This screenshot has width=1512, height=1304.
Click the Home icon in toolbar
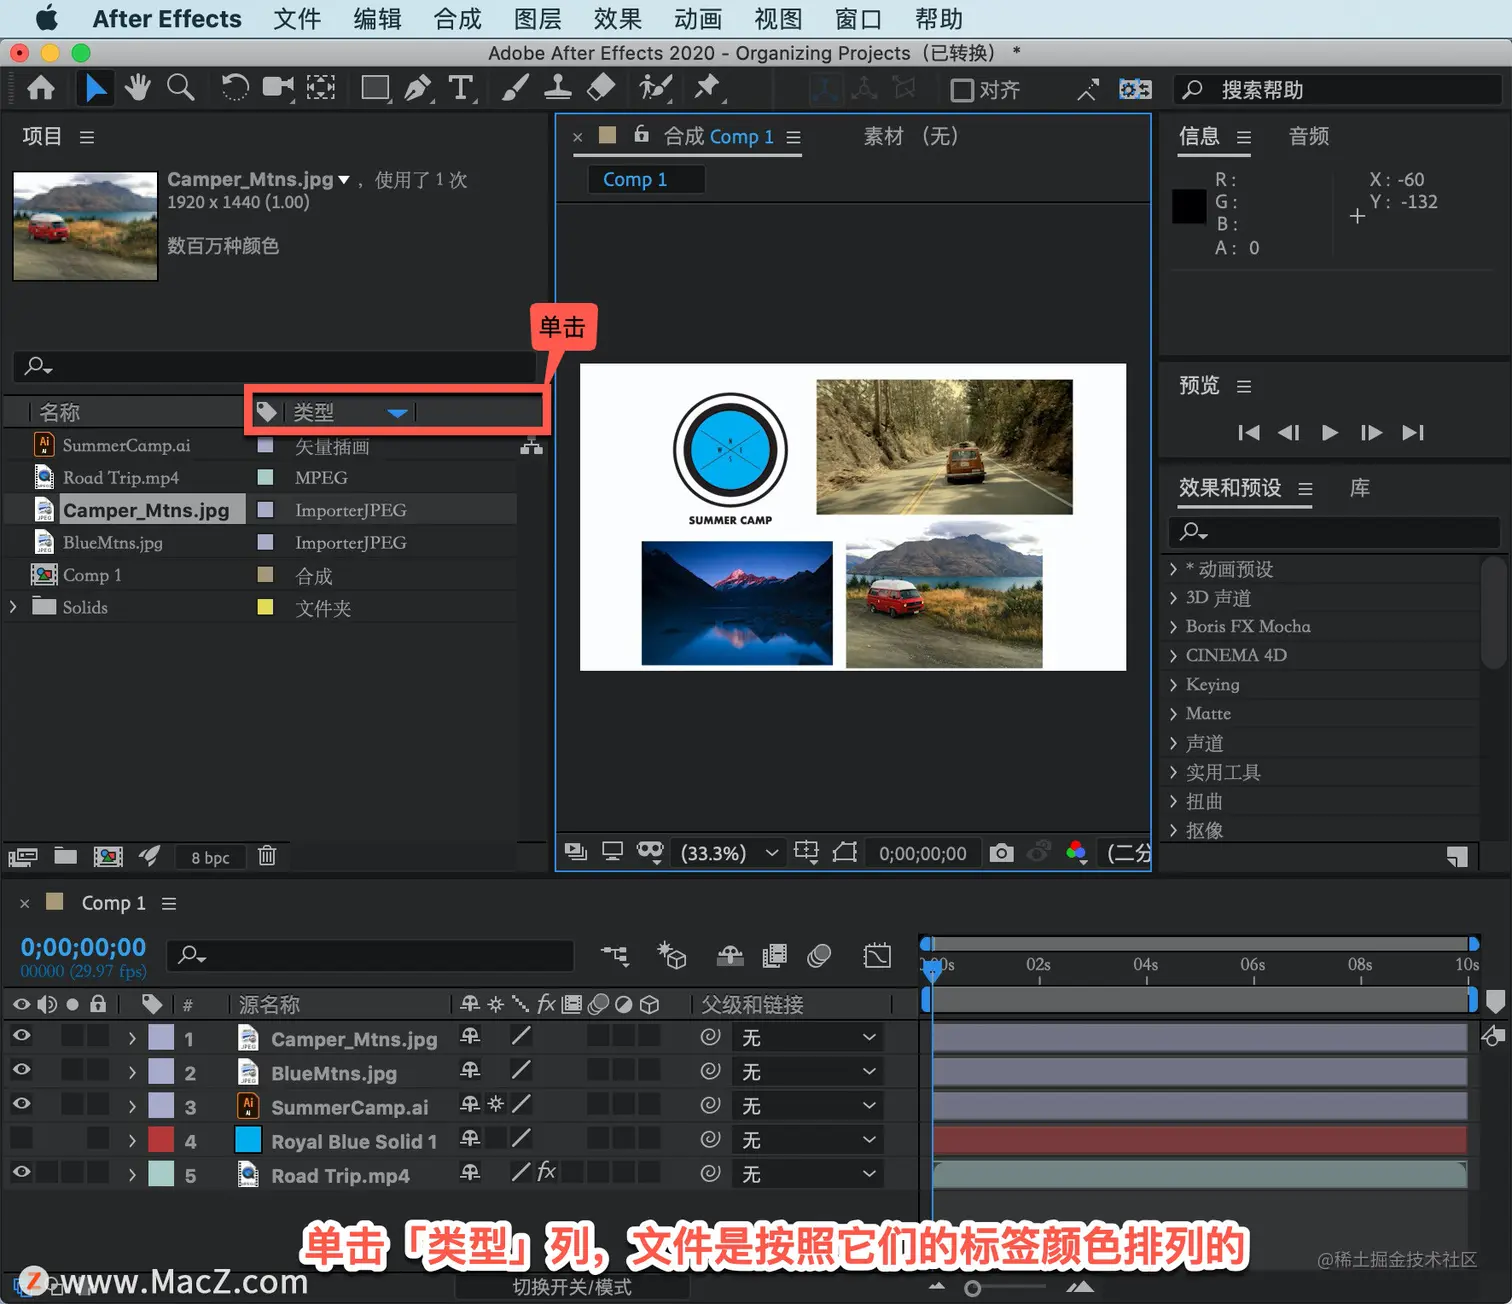tap(41, 88)
